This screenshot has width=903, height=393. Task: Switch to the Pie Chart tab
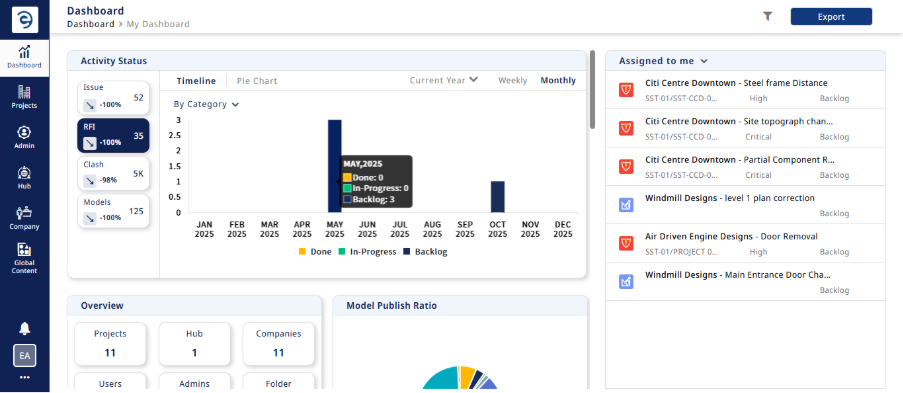tap(257, 81)
